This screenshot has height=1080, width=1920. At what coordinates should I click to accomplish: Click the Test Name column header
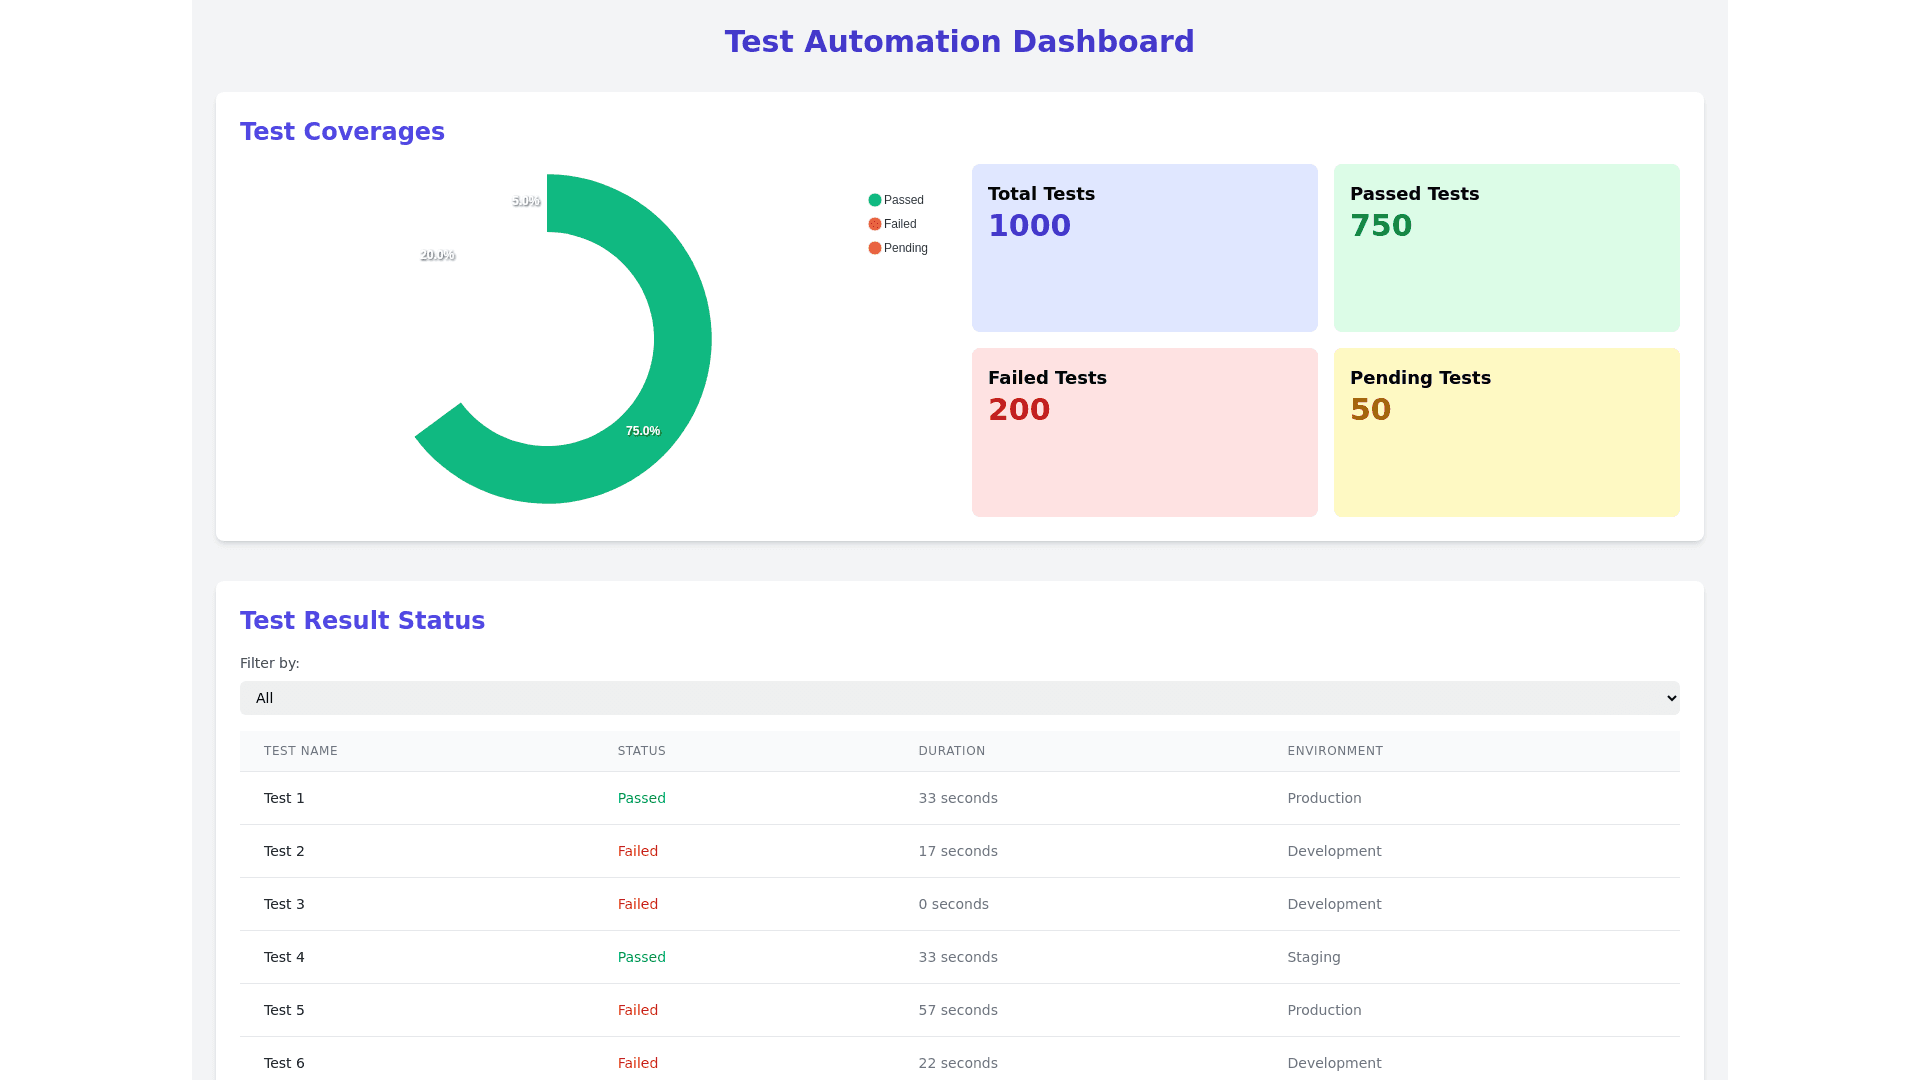(x=301, y=751)
